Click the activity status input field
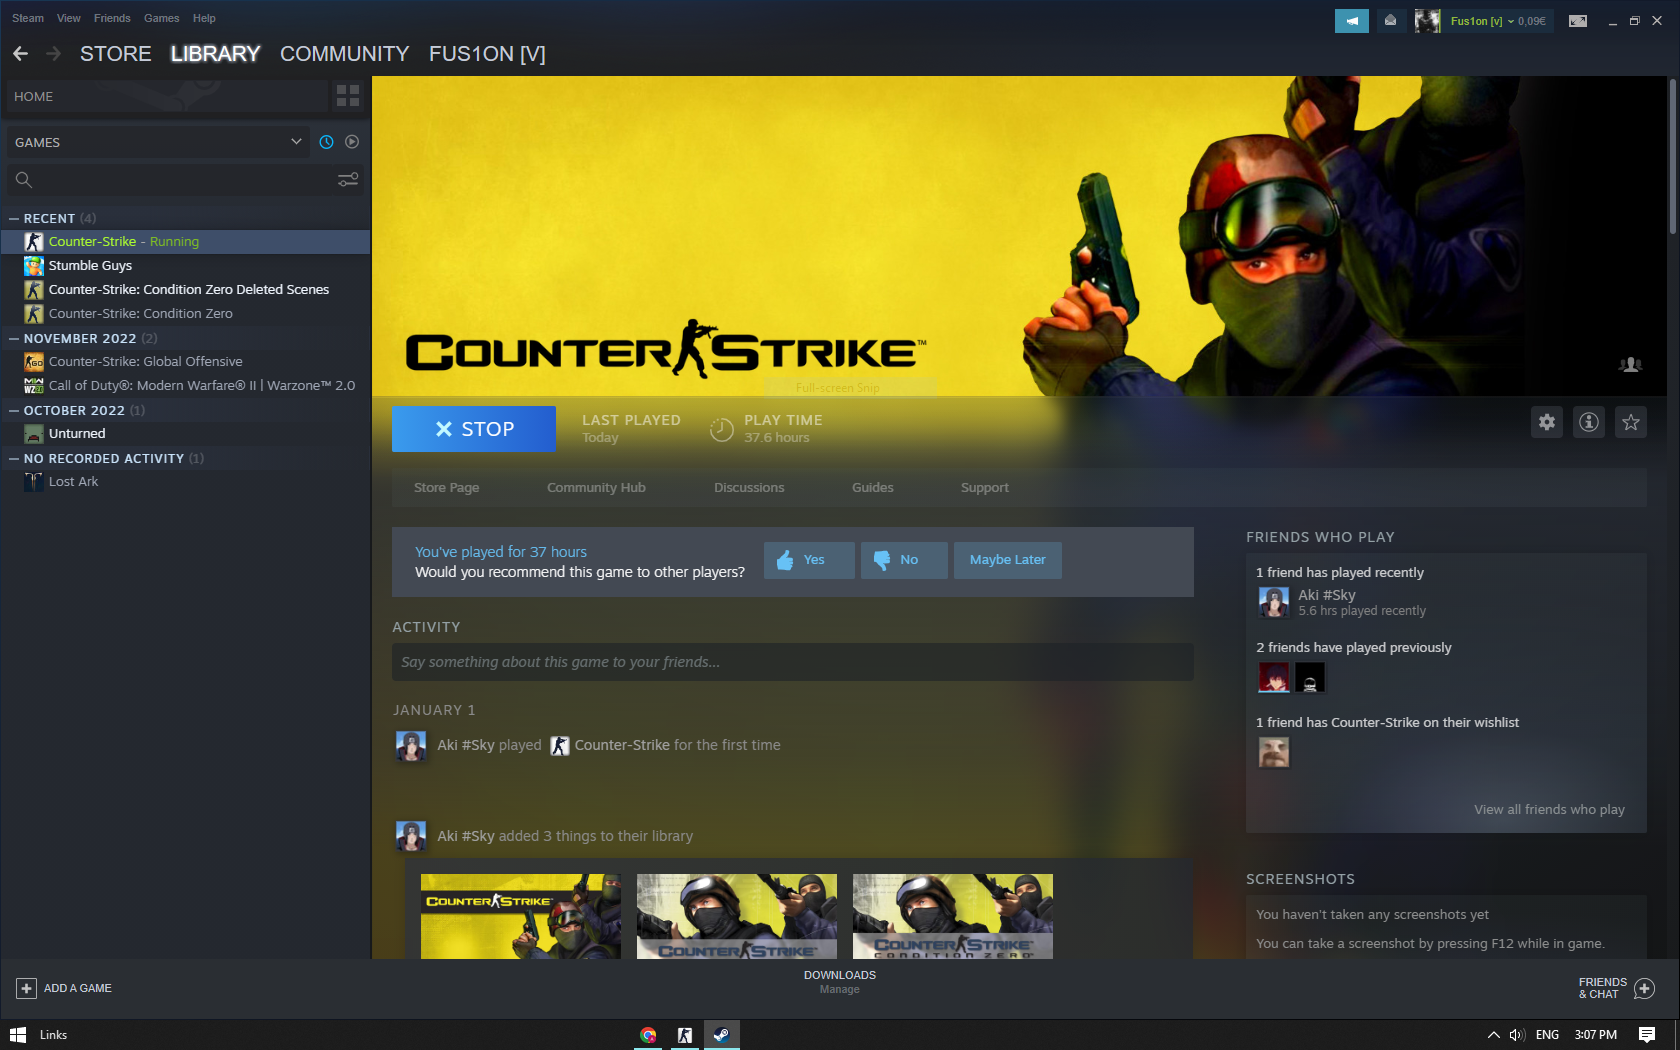 point(792,662)
